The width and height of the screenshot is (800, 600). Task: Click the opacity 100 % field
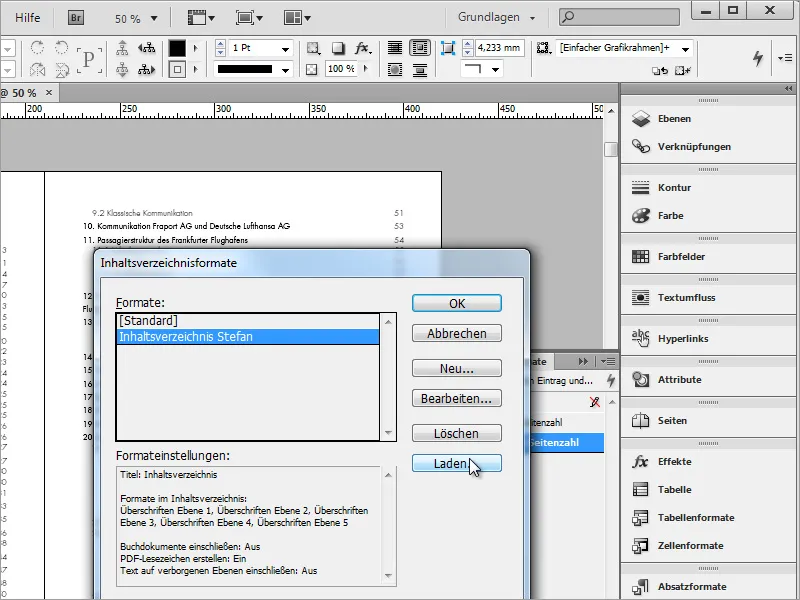[x=341, y=69]
